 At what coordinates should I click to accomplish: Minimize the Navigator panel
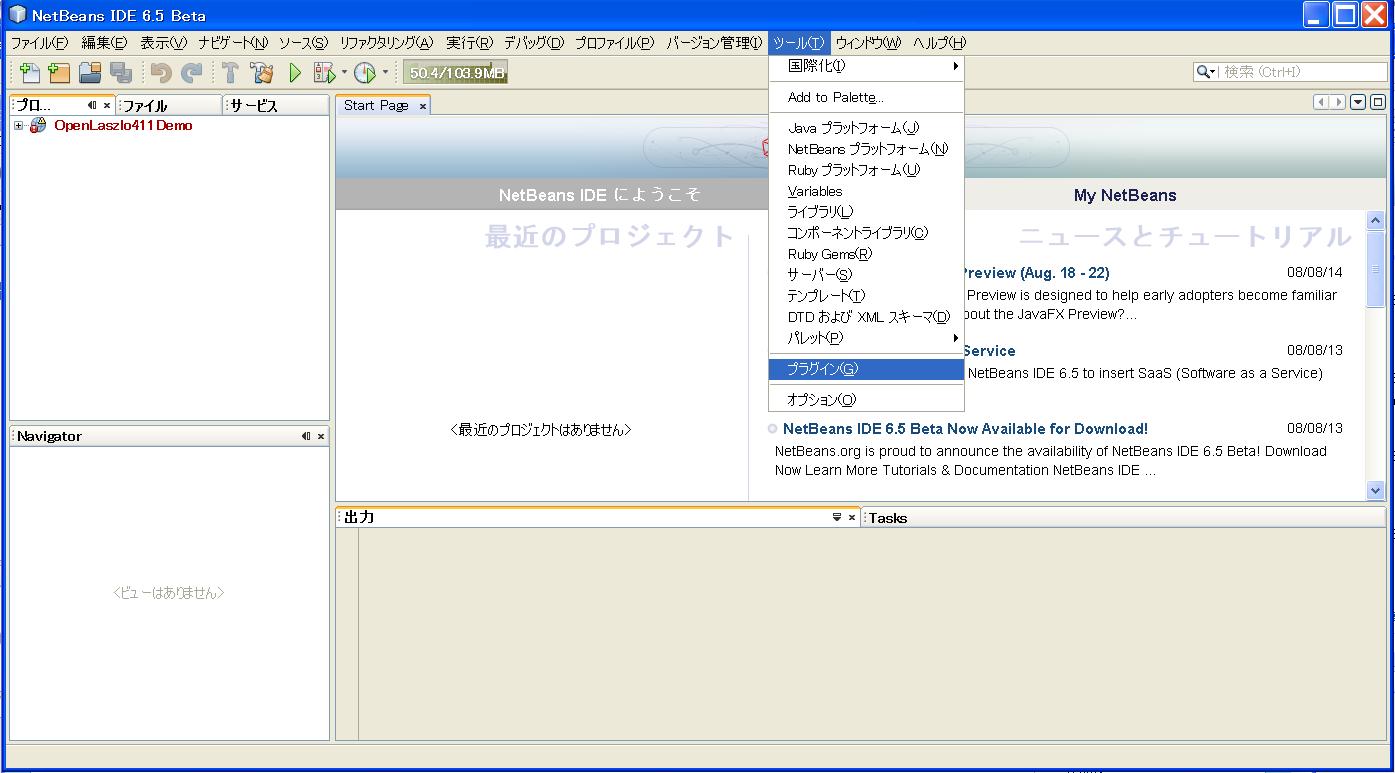click(306, 436)
